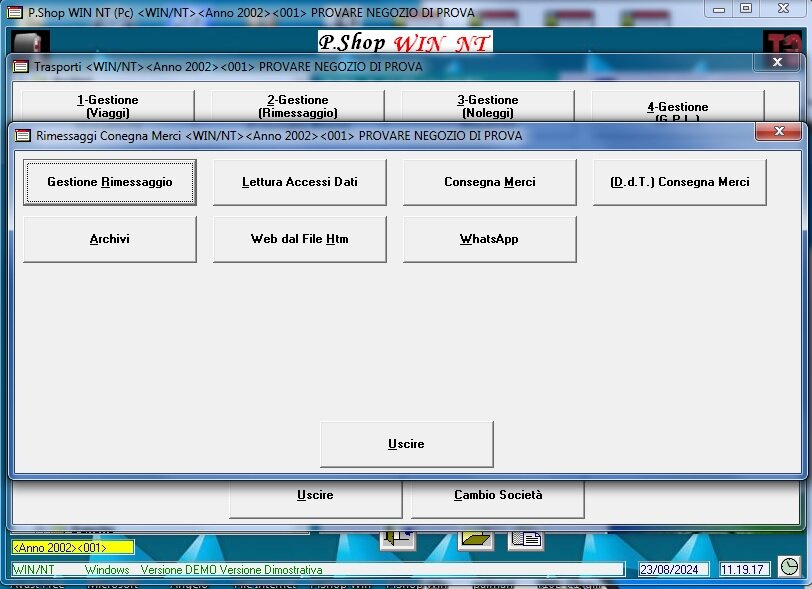The width and height of the screenshot is (812, 589).
Task: Click the document pages icon near bottom
Action: coord(526,539)
